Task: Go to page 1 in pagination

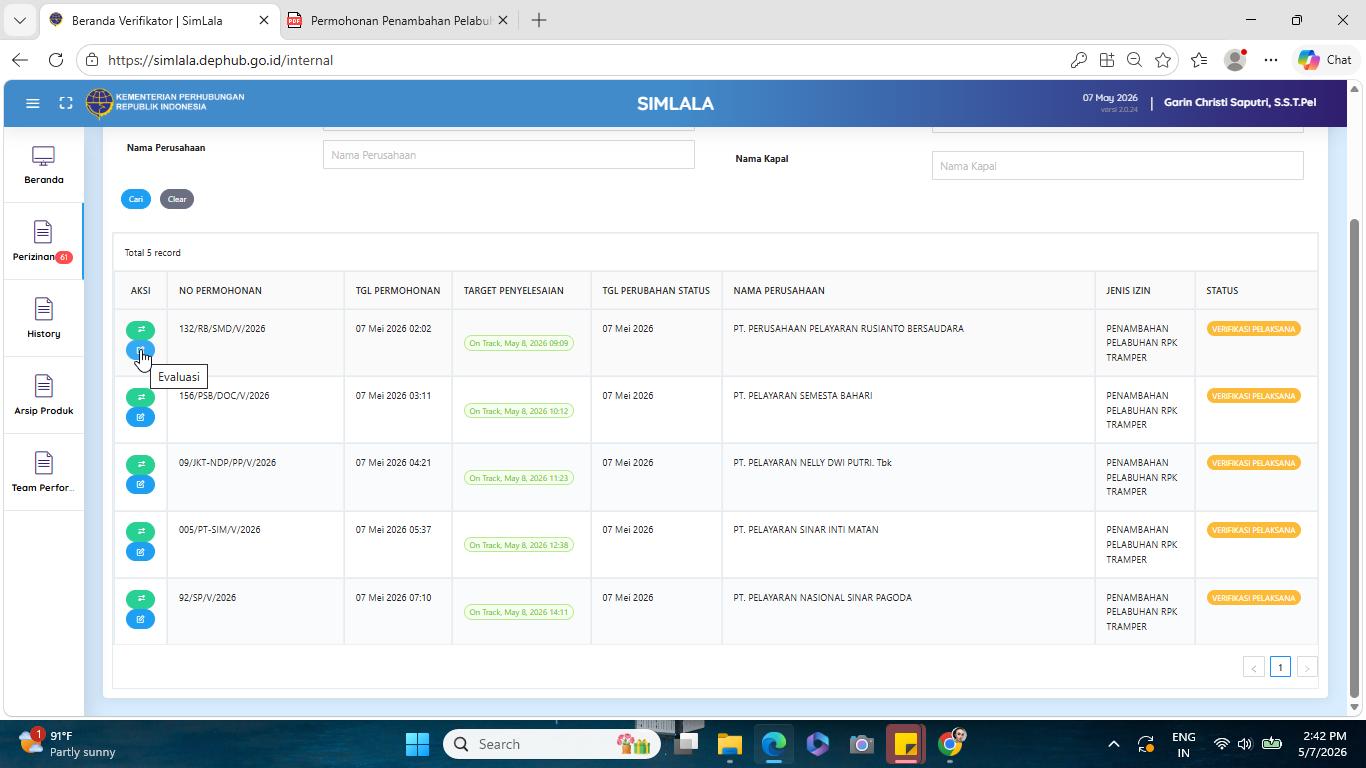Action: [1280, 667]
